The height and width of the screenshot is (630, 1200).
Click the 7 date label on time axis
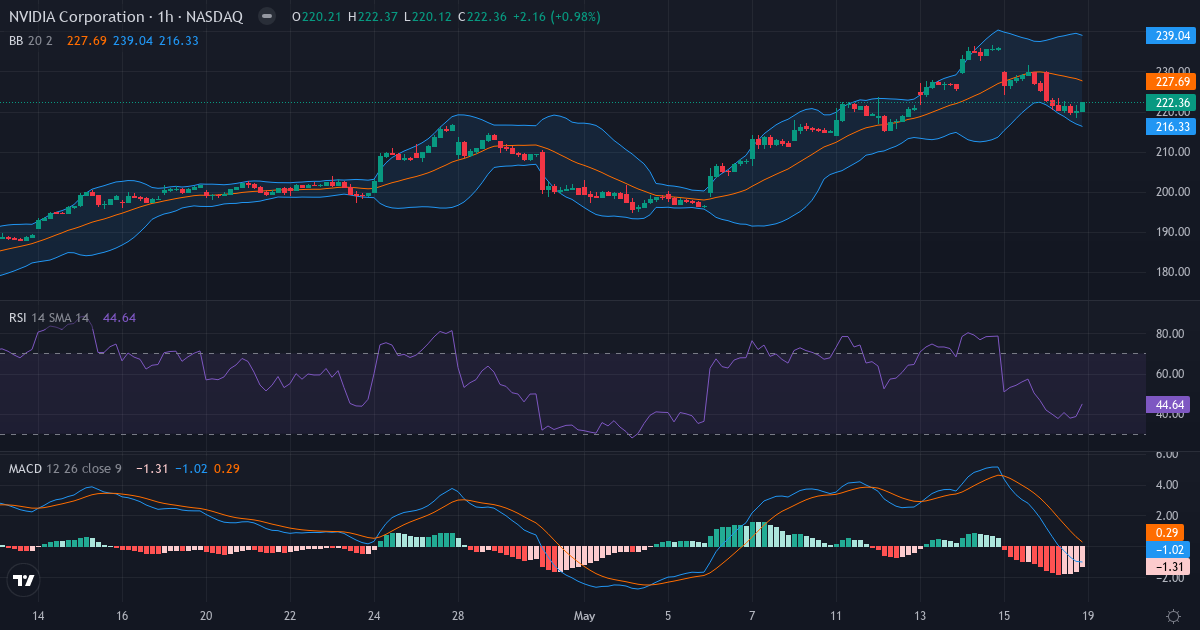752,616
